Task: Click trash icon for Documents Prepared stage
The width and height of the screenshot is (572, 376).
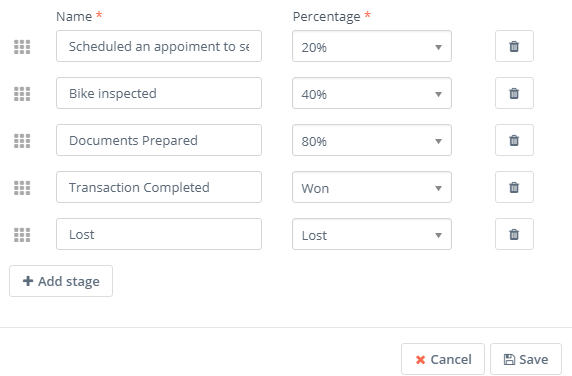Action: point(514,140)
